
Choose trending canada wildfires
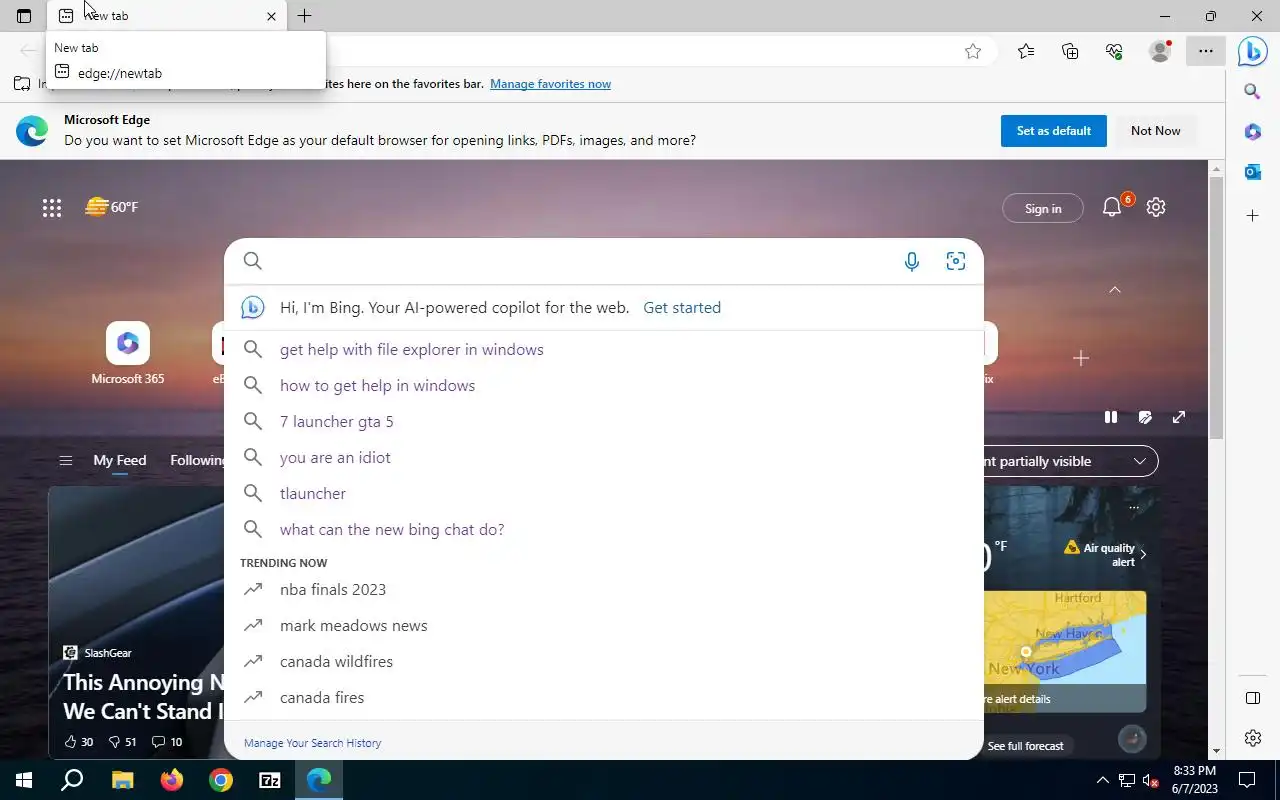(604, 662)
